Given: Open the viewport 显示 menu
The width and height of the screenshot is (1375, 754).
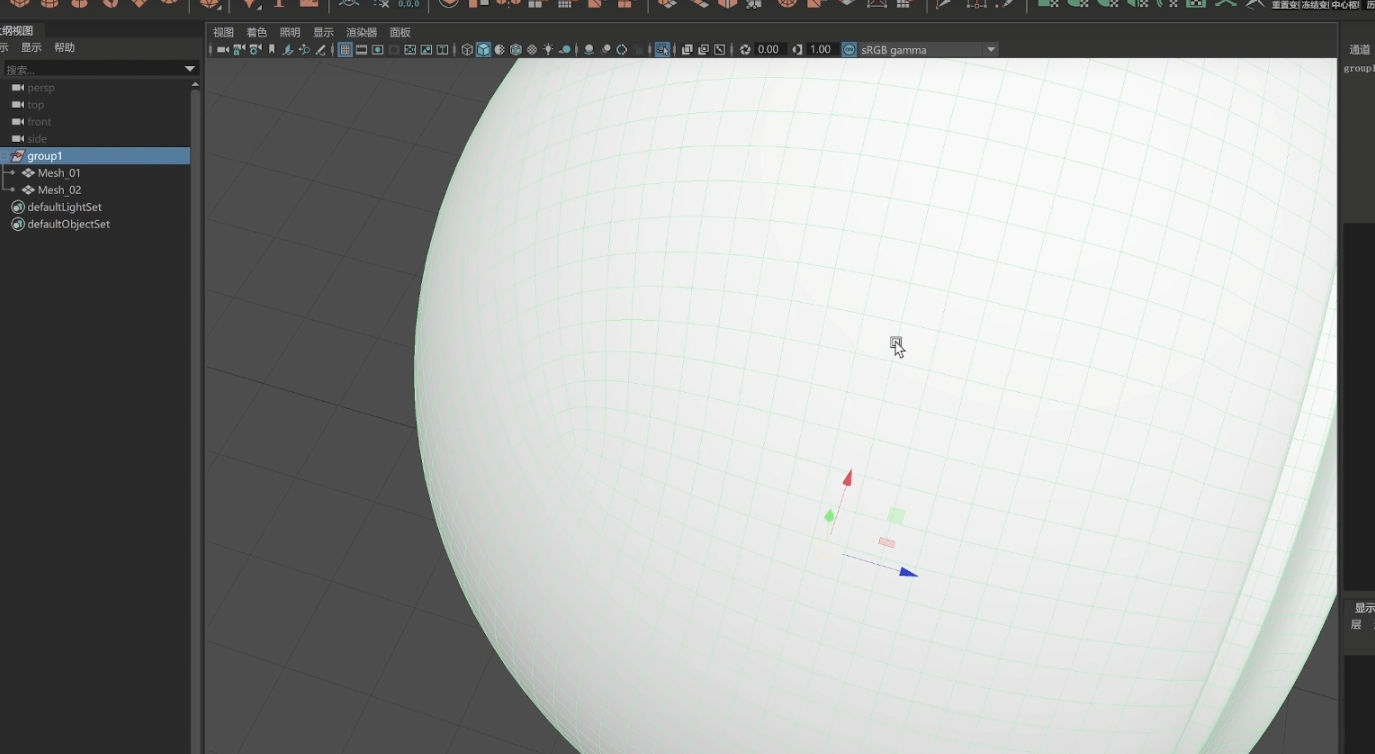Looking at the screenshot, I should pos(323,32).
